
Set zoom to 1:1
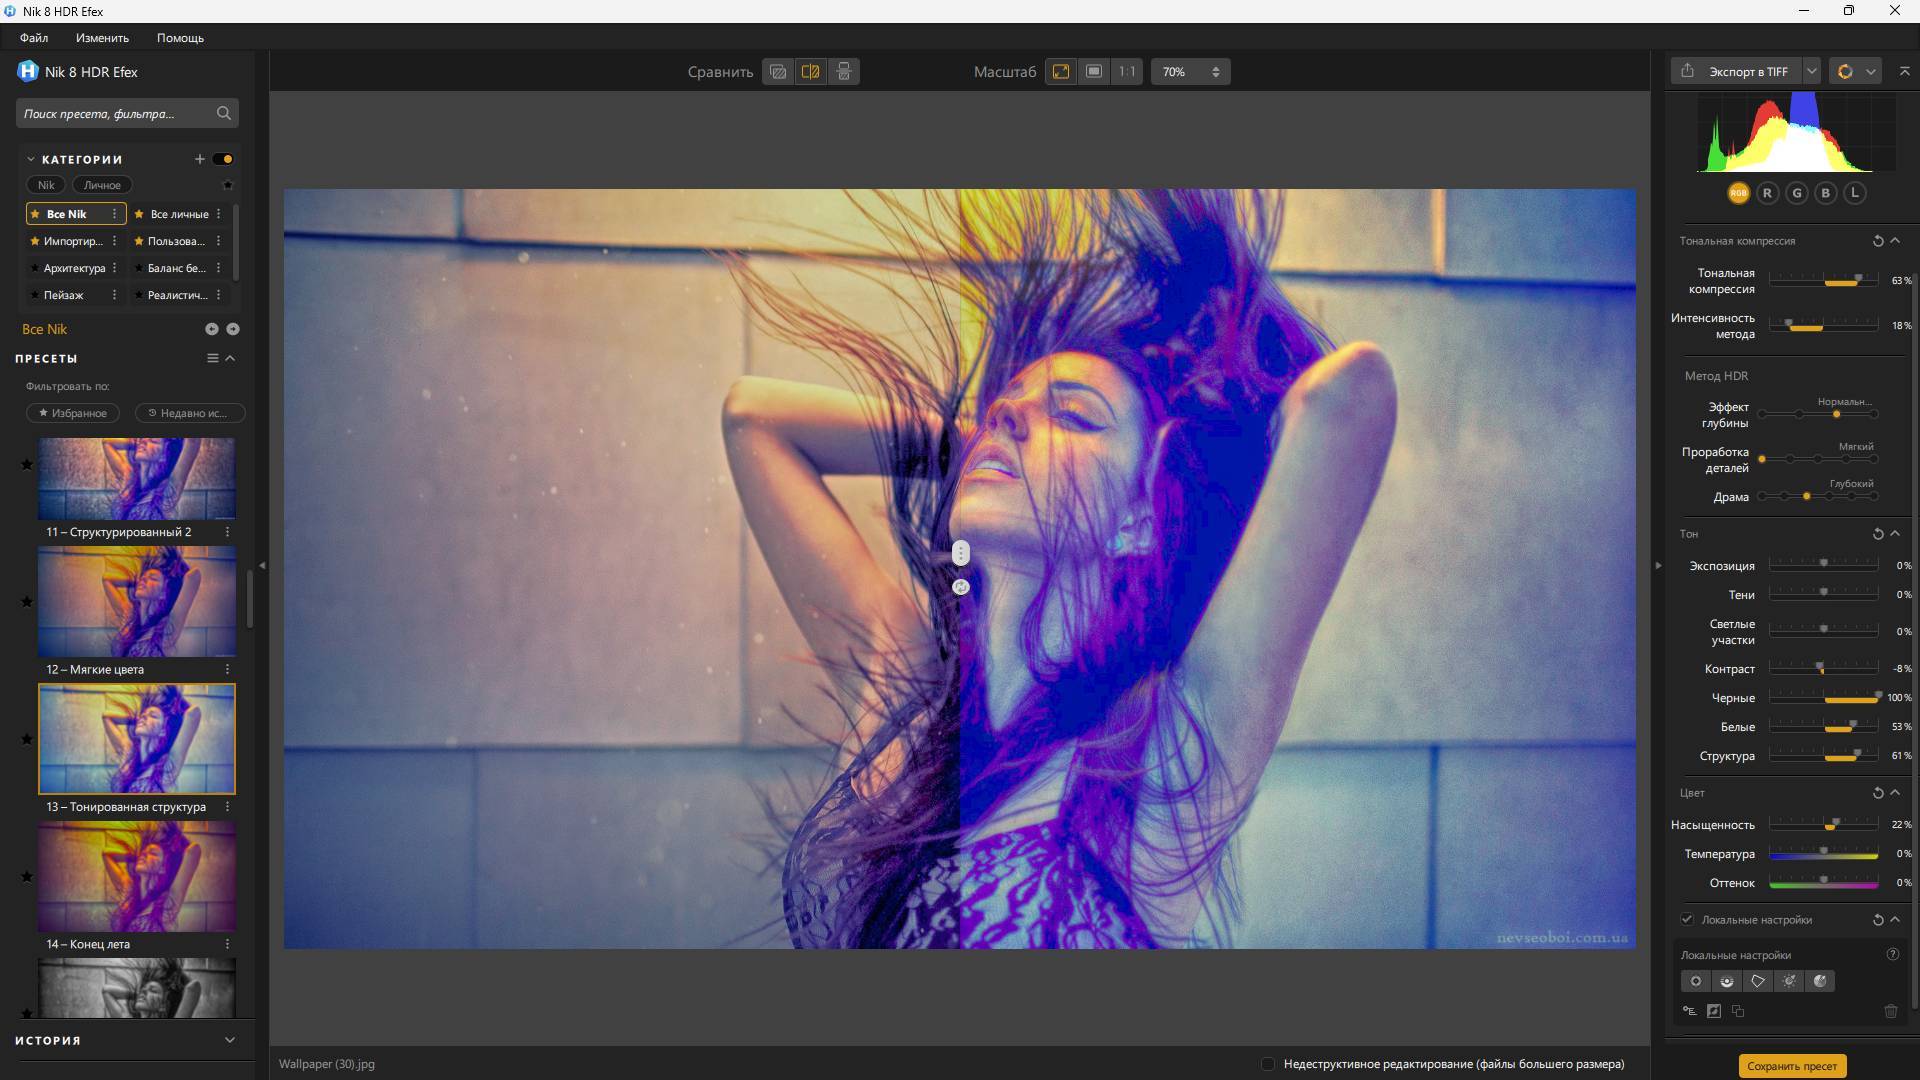1127,72
